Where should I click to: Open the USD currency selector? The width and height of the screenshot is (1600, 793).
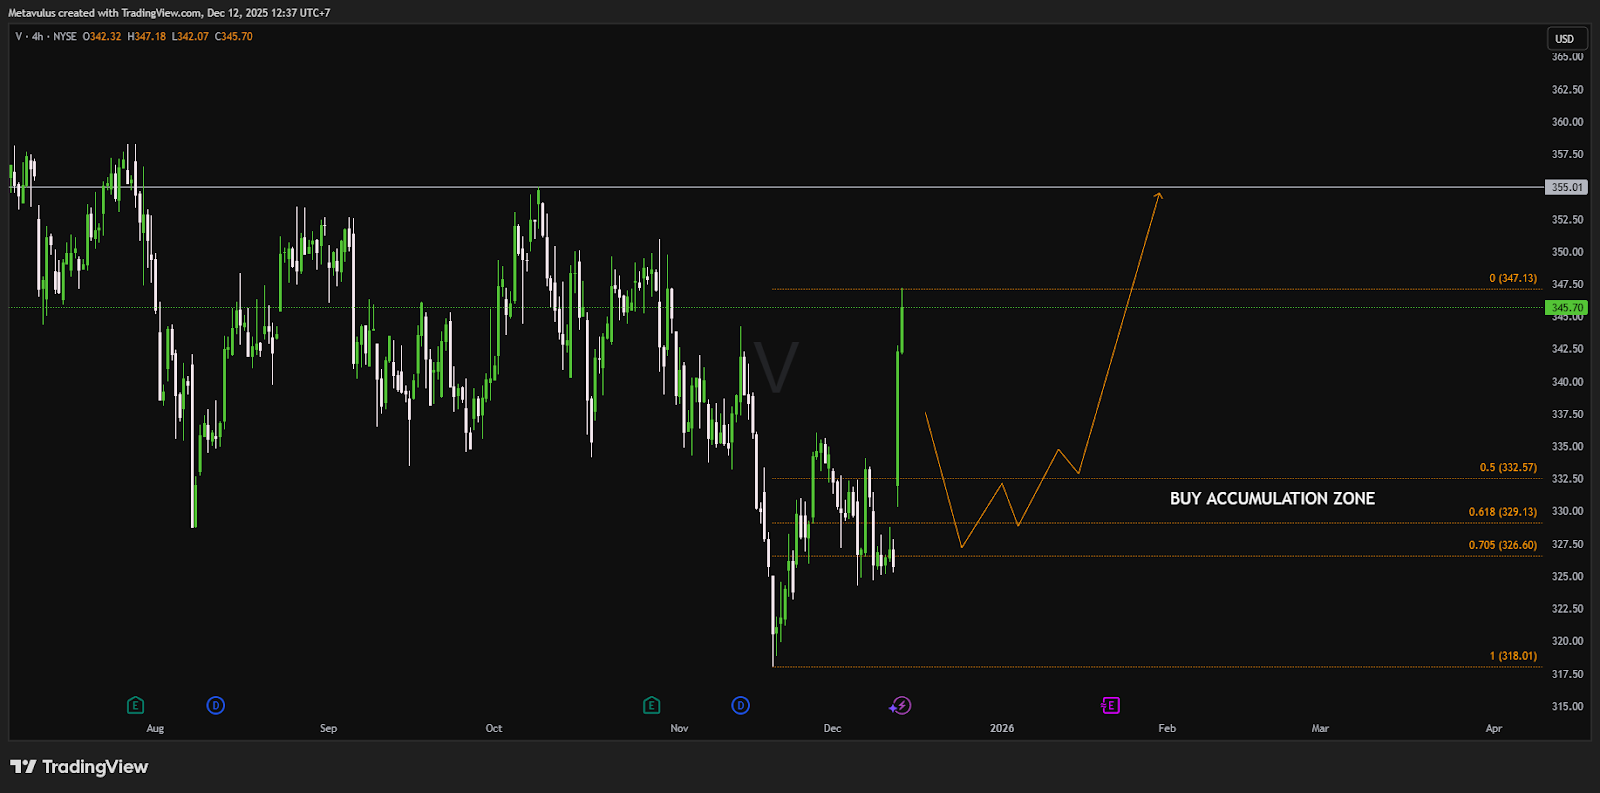click(1564, 39)
